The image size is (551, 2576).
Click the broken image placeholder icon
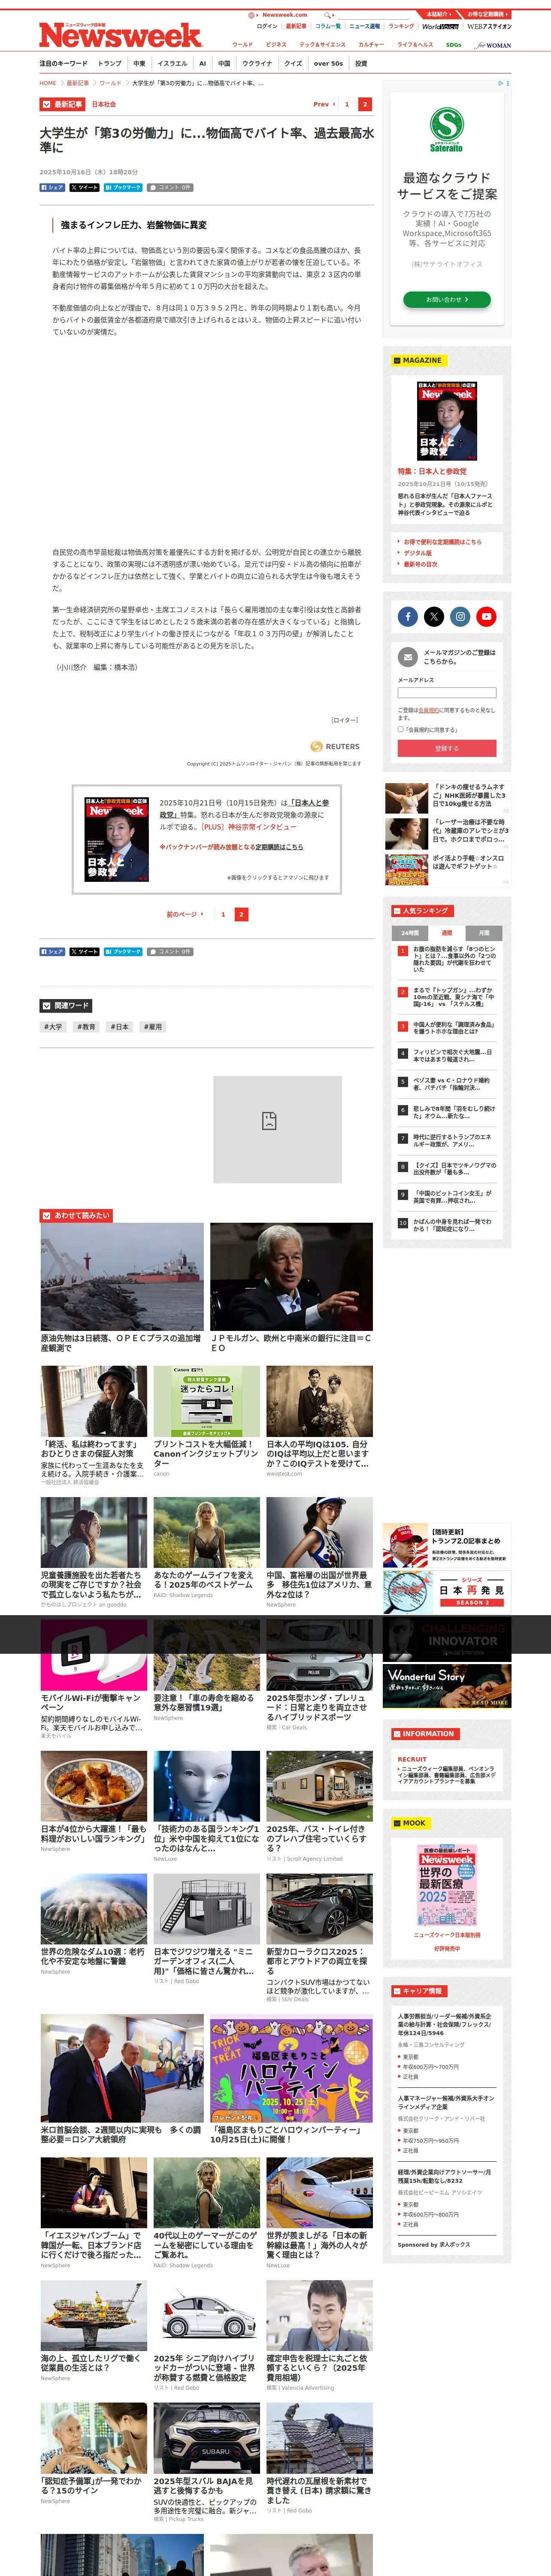pyautogui.click(x=269, y=1121)
